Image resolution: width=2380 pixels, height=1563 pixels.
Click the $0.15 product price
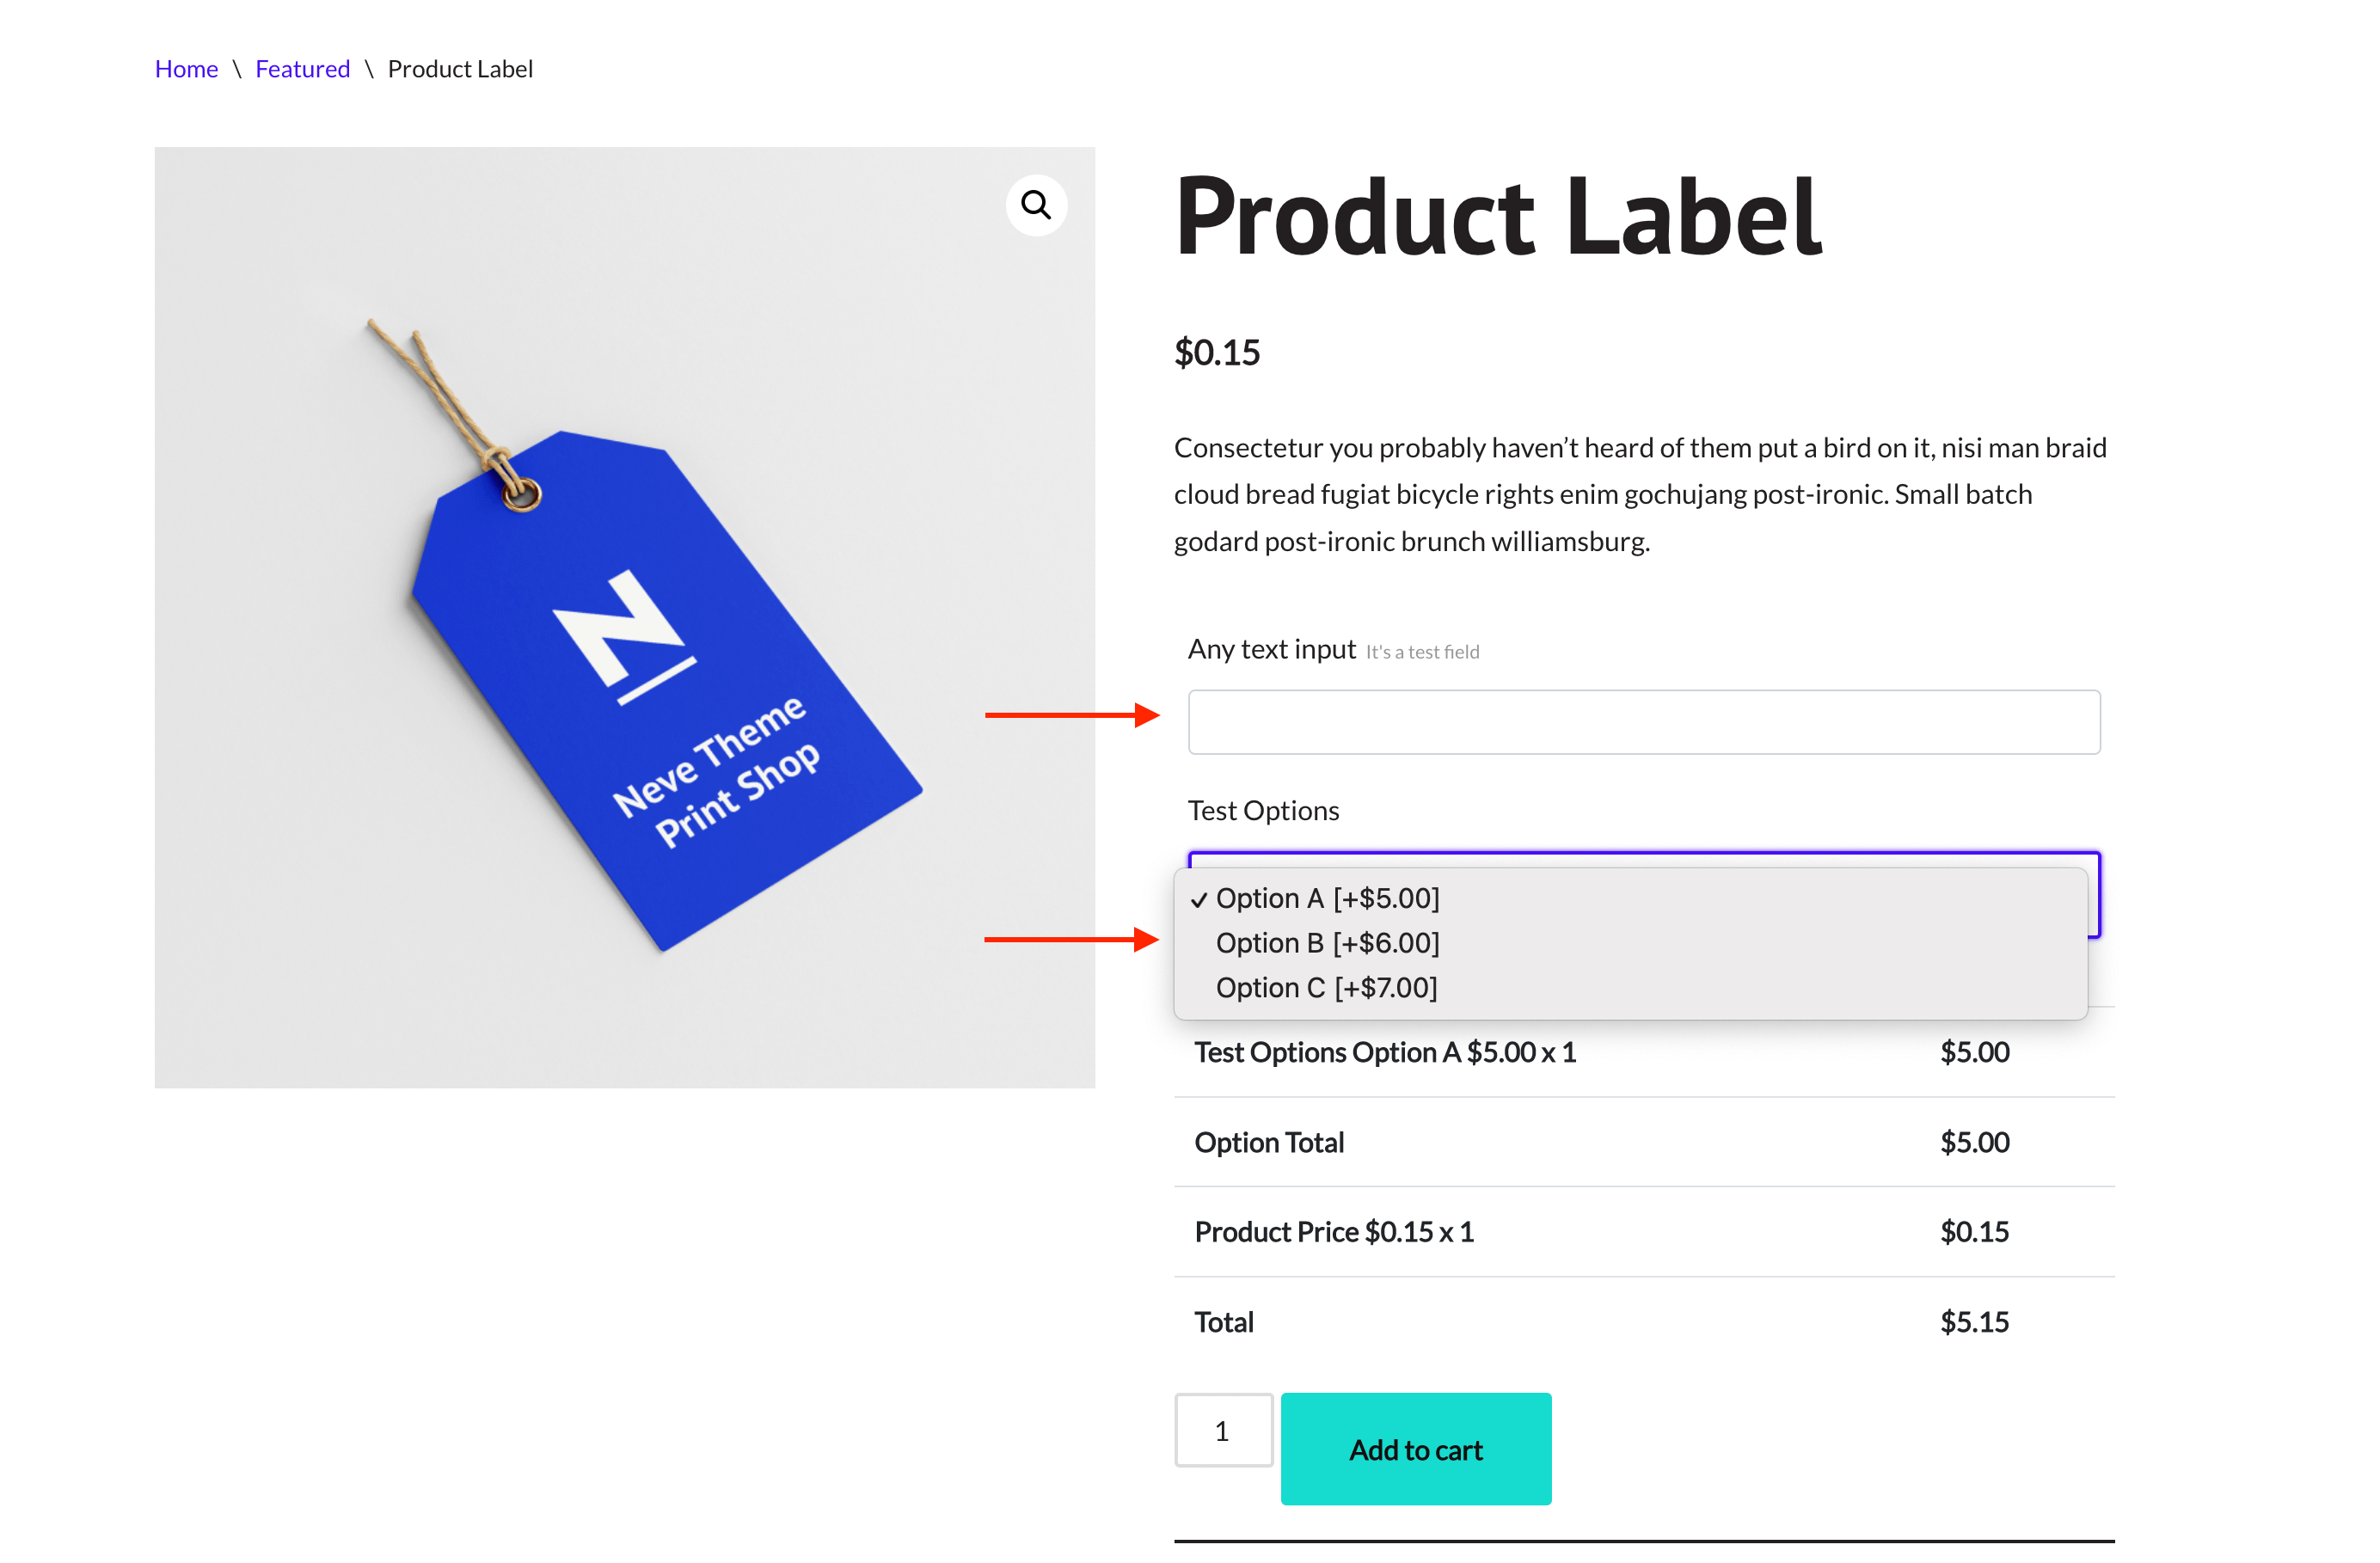[x=1217, y=352]
